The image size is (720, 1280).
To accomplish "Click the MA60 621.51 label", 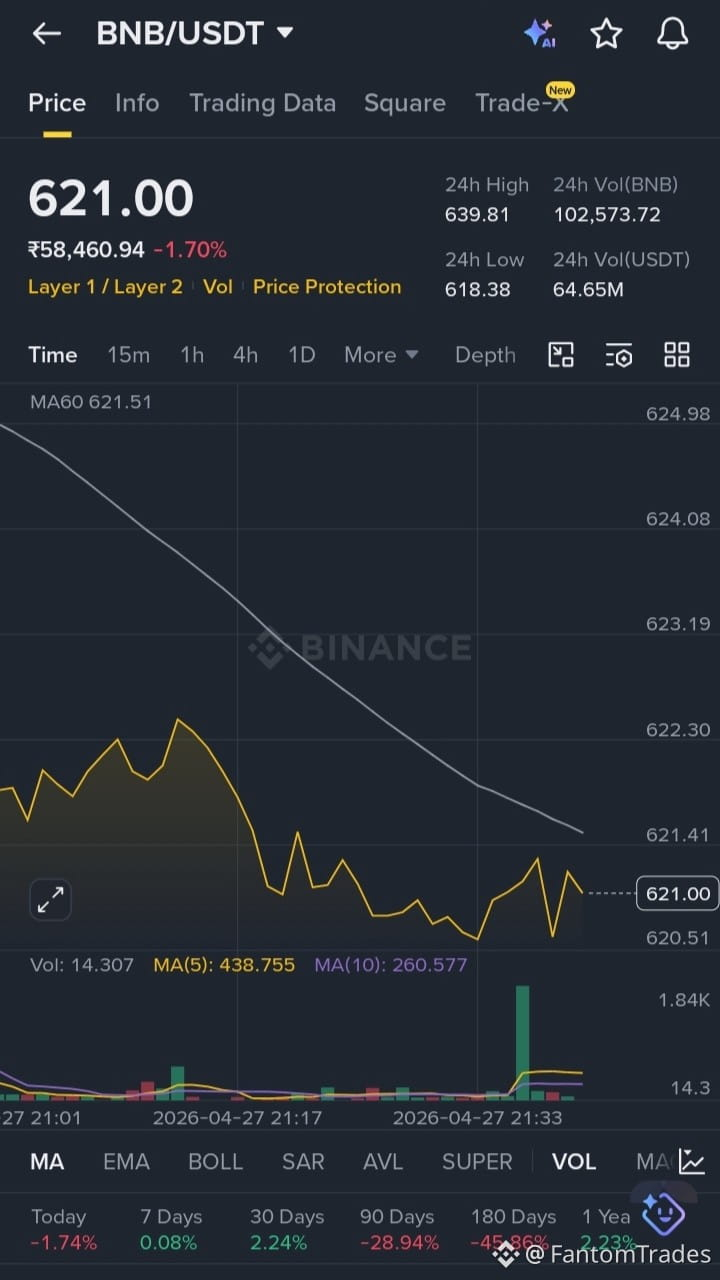I will pyautogui.click(x=91, y=402).
